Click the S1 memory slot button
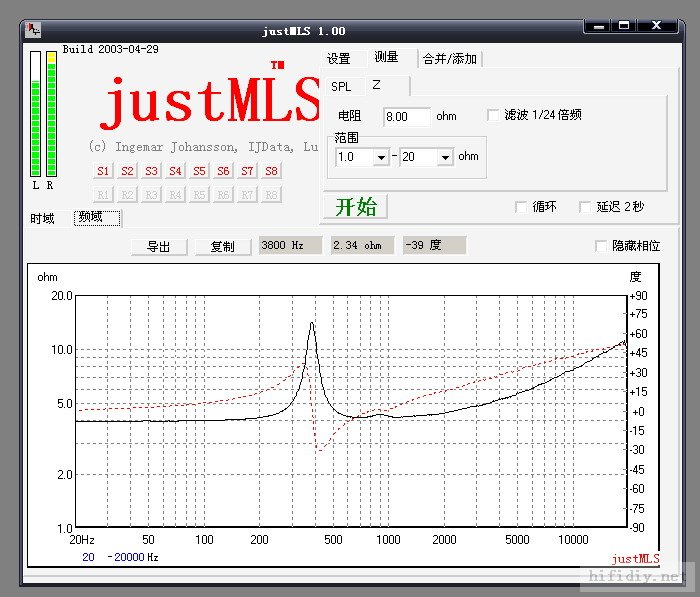This screenshot has height=597, width=700. 103,171
